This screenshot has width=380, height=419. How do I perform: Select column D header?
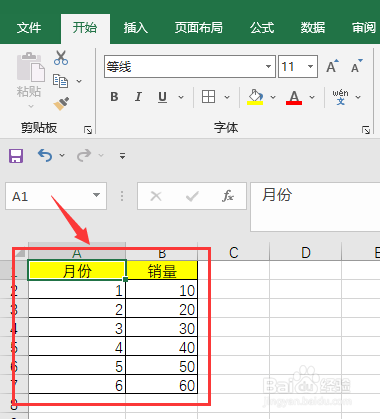[x=306, y=252]
